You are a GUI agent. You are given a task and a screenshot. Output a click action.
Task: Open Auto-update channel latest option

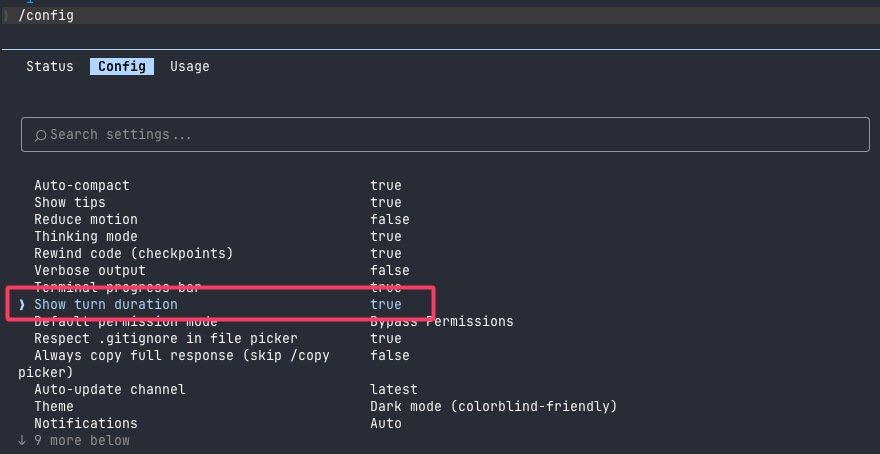click(x=393, y=389)
